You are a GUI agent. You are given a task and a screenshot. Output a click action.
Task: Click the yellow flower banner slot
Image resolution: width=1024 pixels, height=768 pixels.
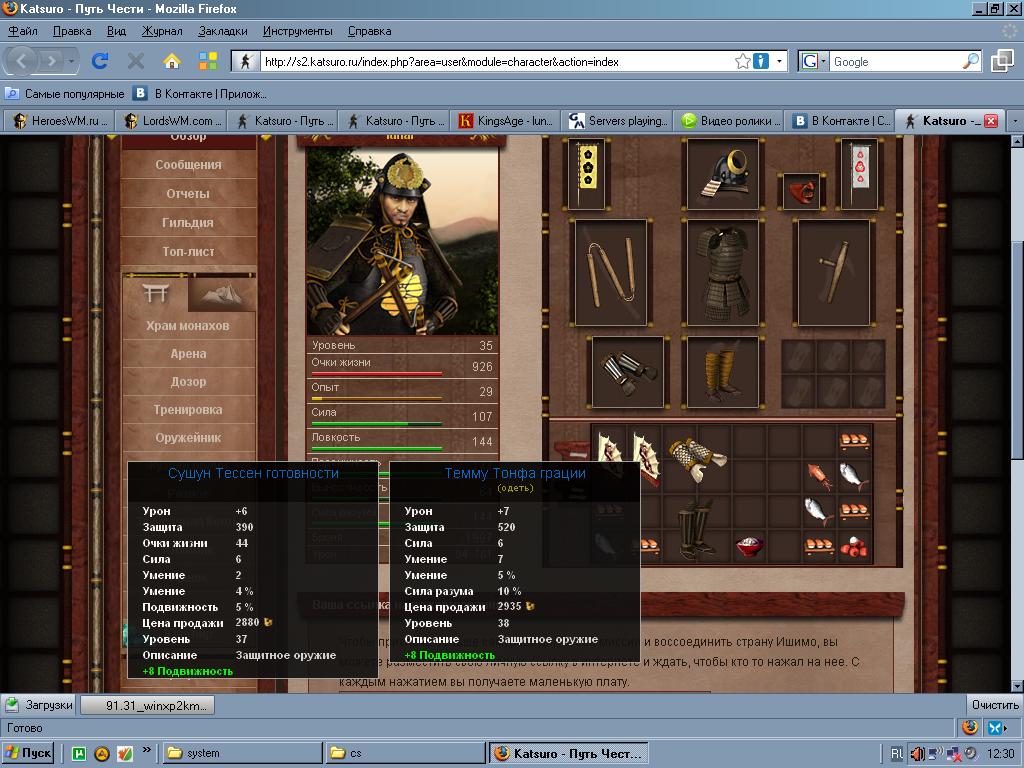[x=587, y=174]
